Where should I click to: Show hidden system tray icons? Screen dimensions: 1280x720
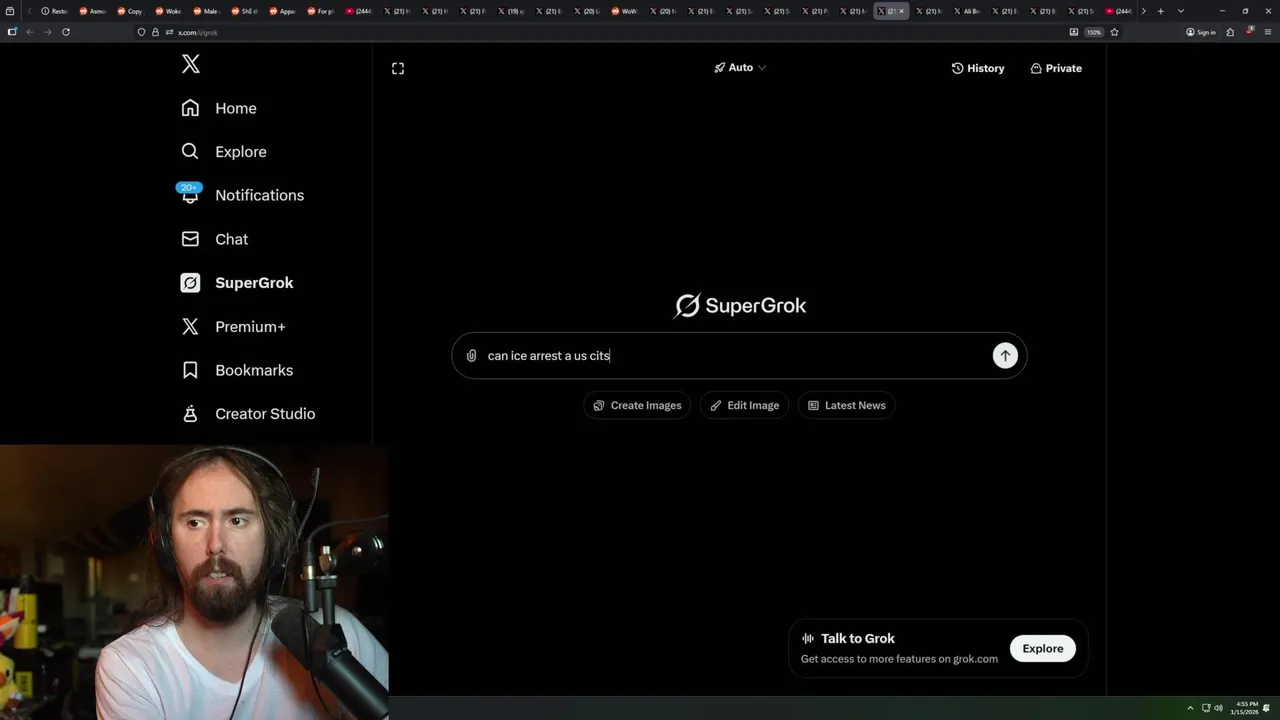[1190, 708]
